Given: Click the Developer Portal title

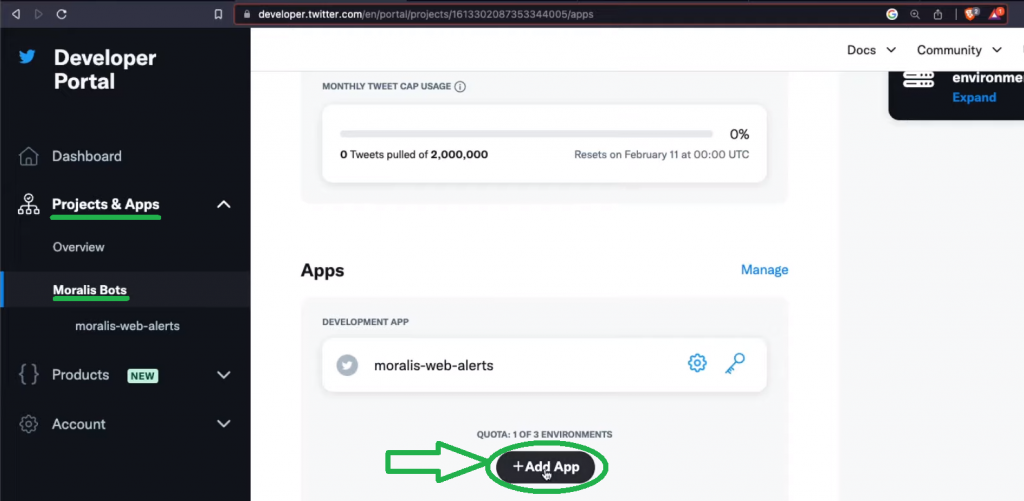Looking at the screenshot, I should tap(104, 69).
